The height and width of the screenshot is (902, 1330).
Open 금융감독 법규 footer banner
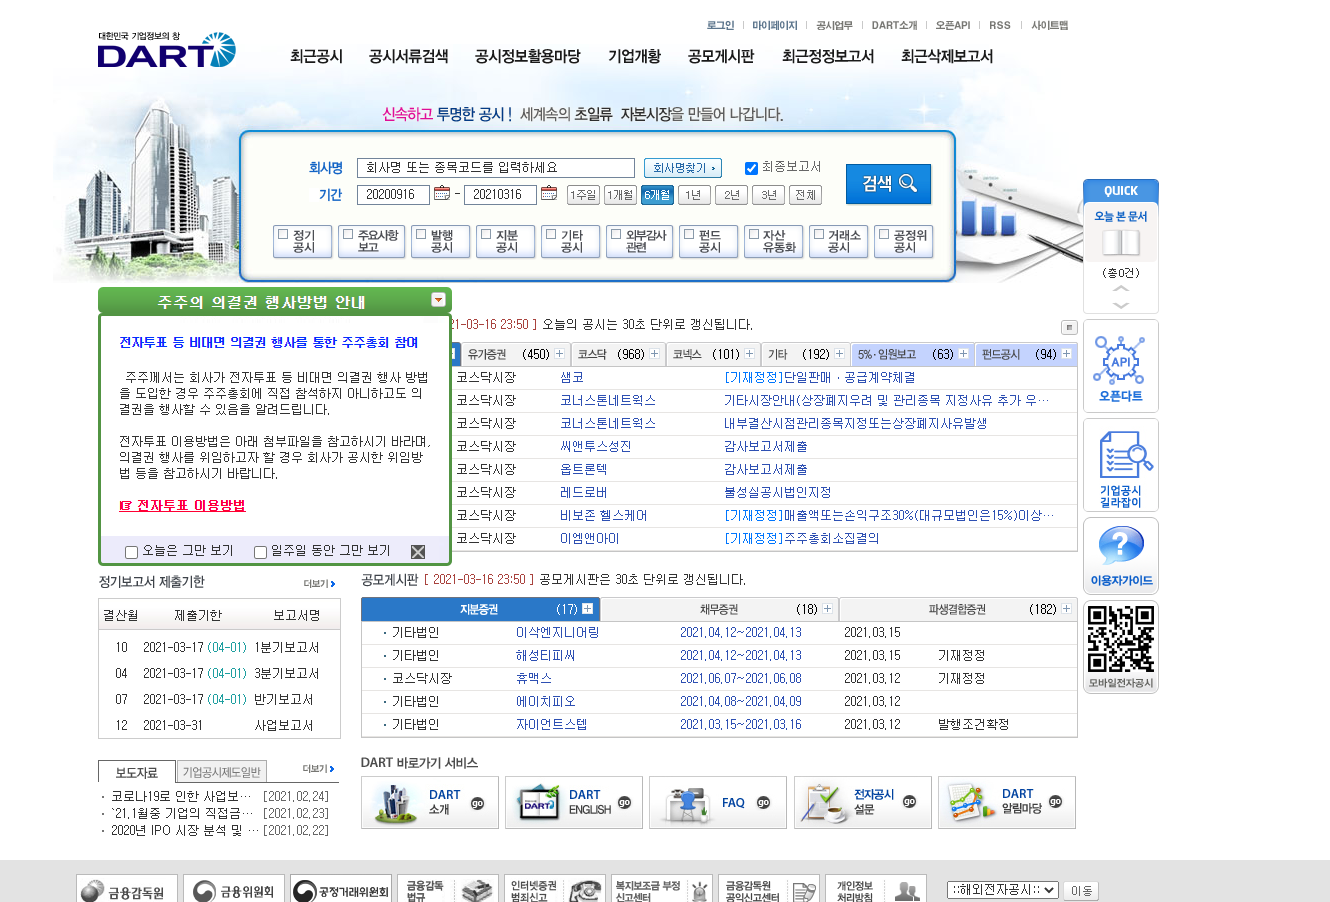[448, 889]
